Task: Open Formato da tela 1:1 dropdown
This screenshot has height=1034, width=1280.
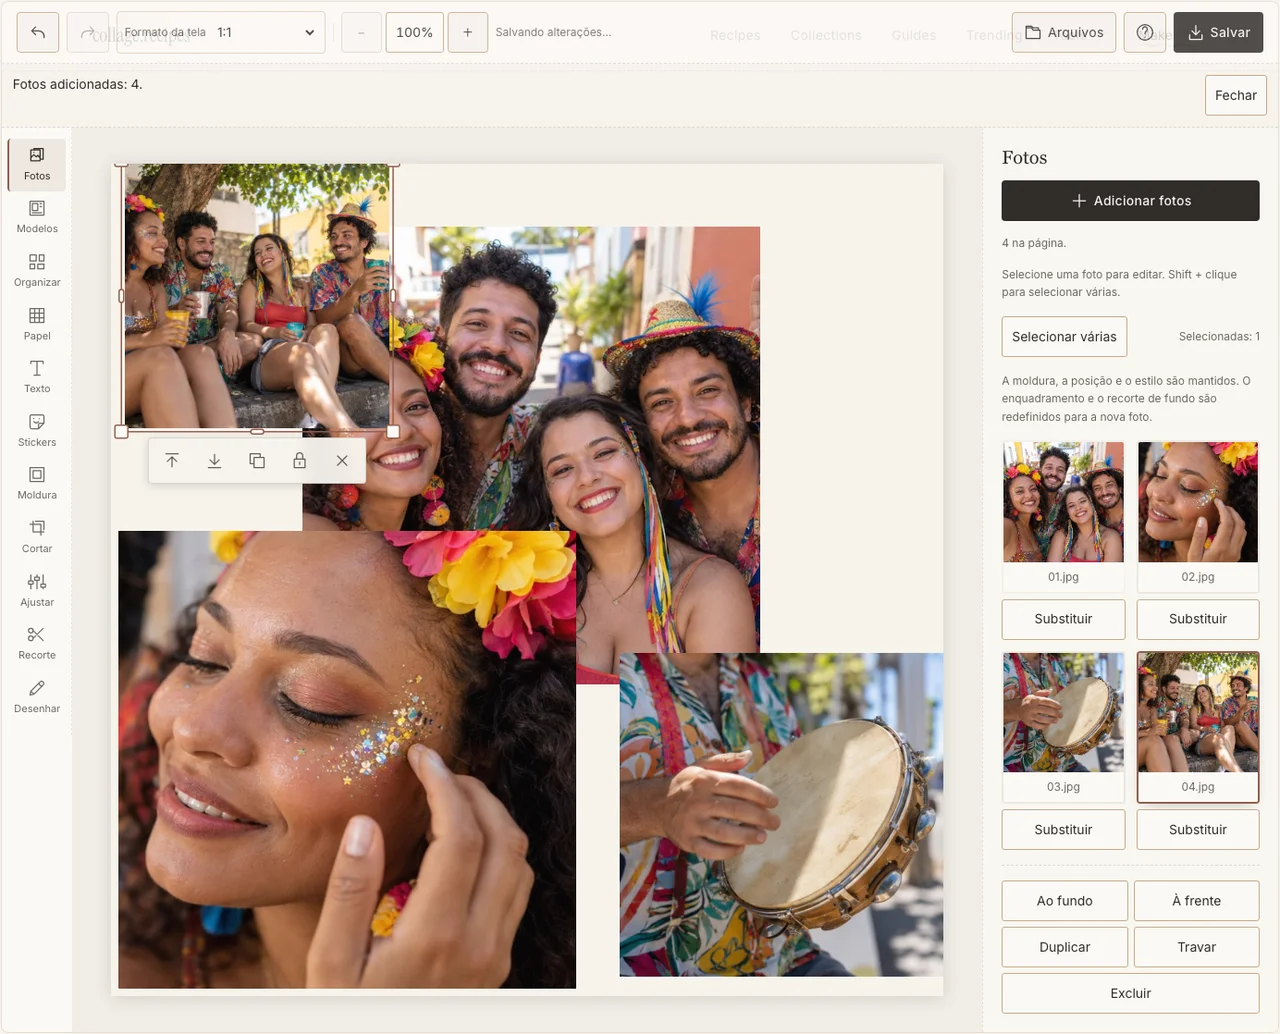Action: pyautogui.click(x=221, y=32)
